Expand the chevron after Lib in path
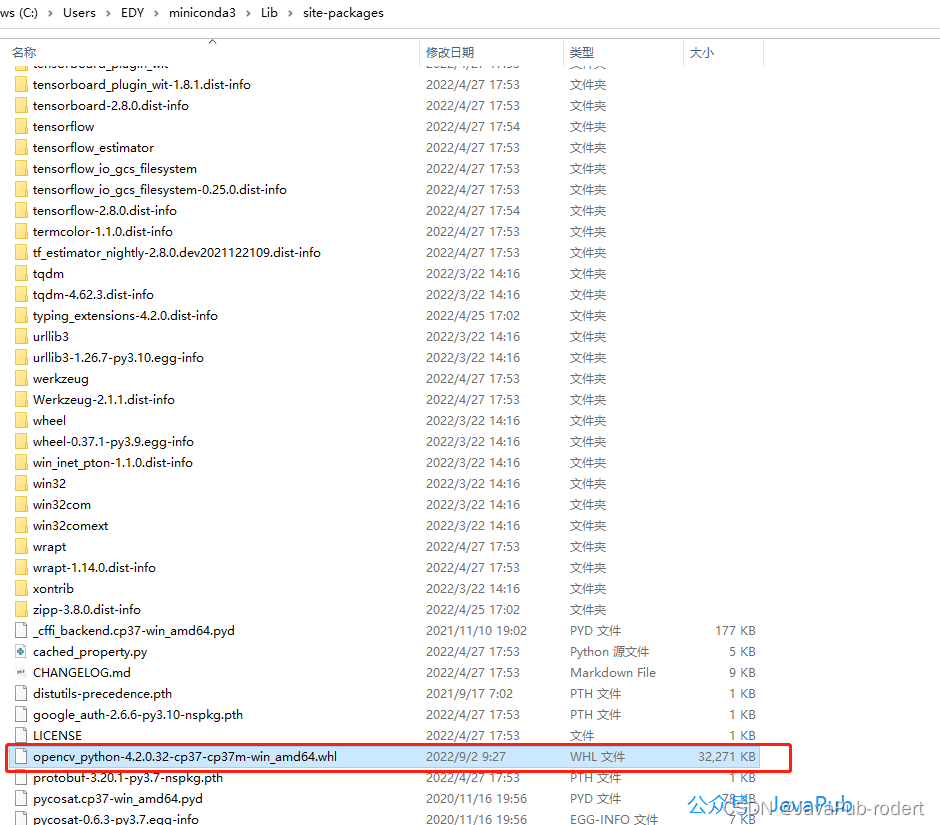The height and width of the screenshot is (825, 940). tap(290, 13)
